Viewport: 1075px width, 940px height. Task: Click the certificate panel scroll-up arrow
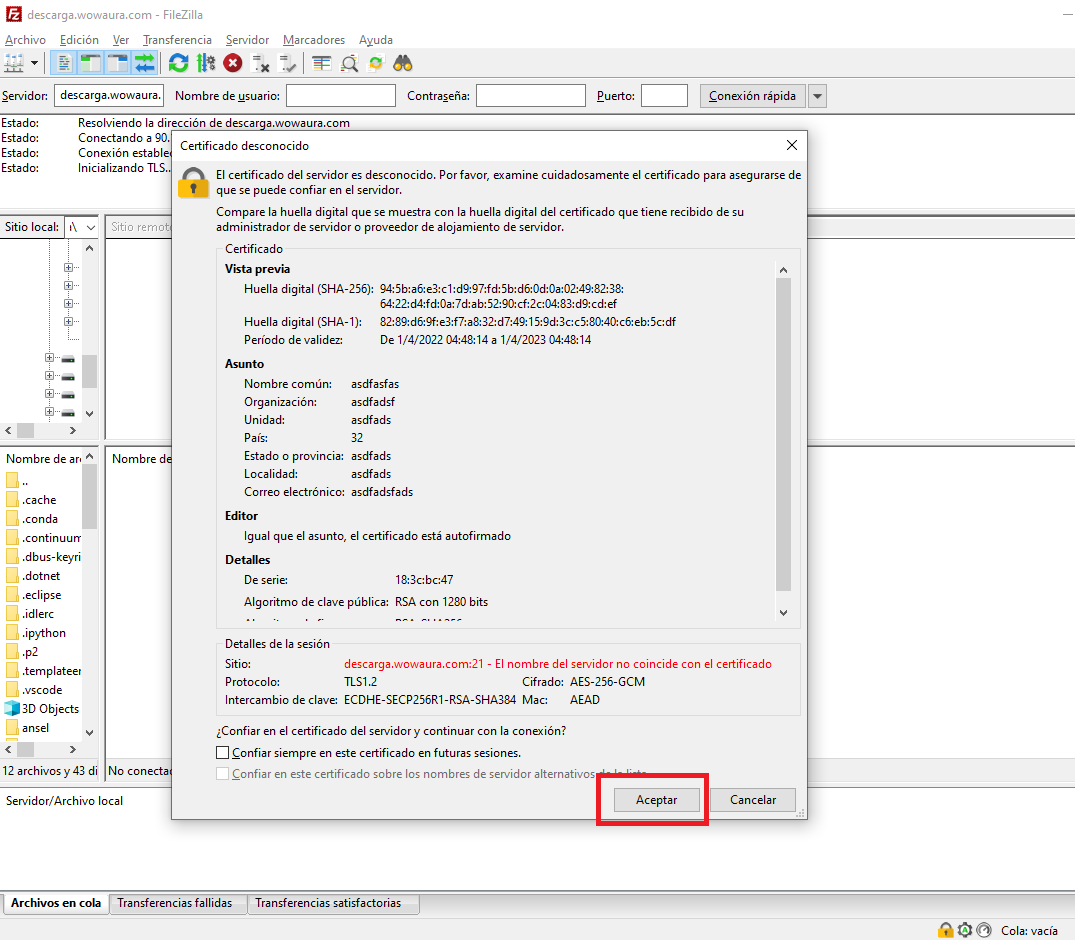pyautogui.click(x=784, y=270)
